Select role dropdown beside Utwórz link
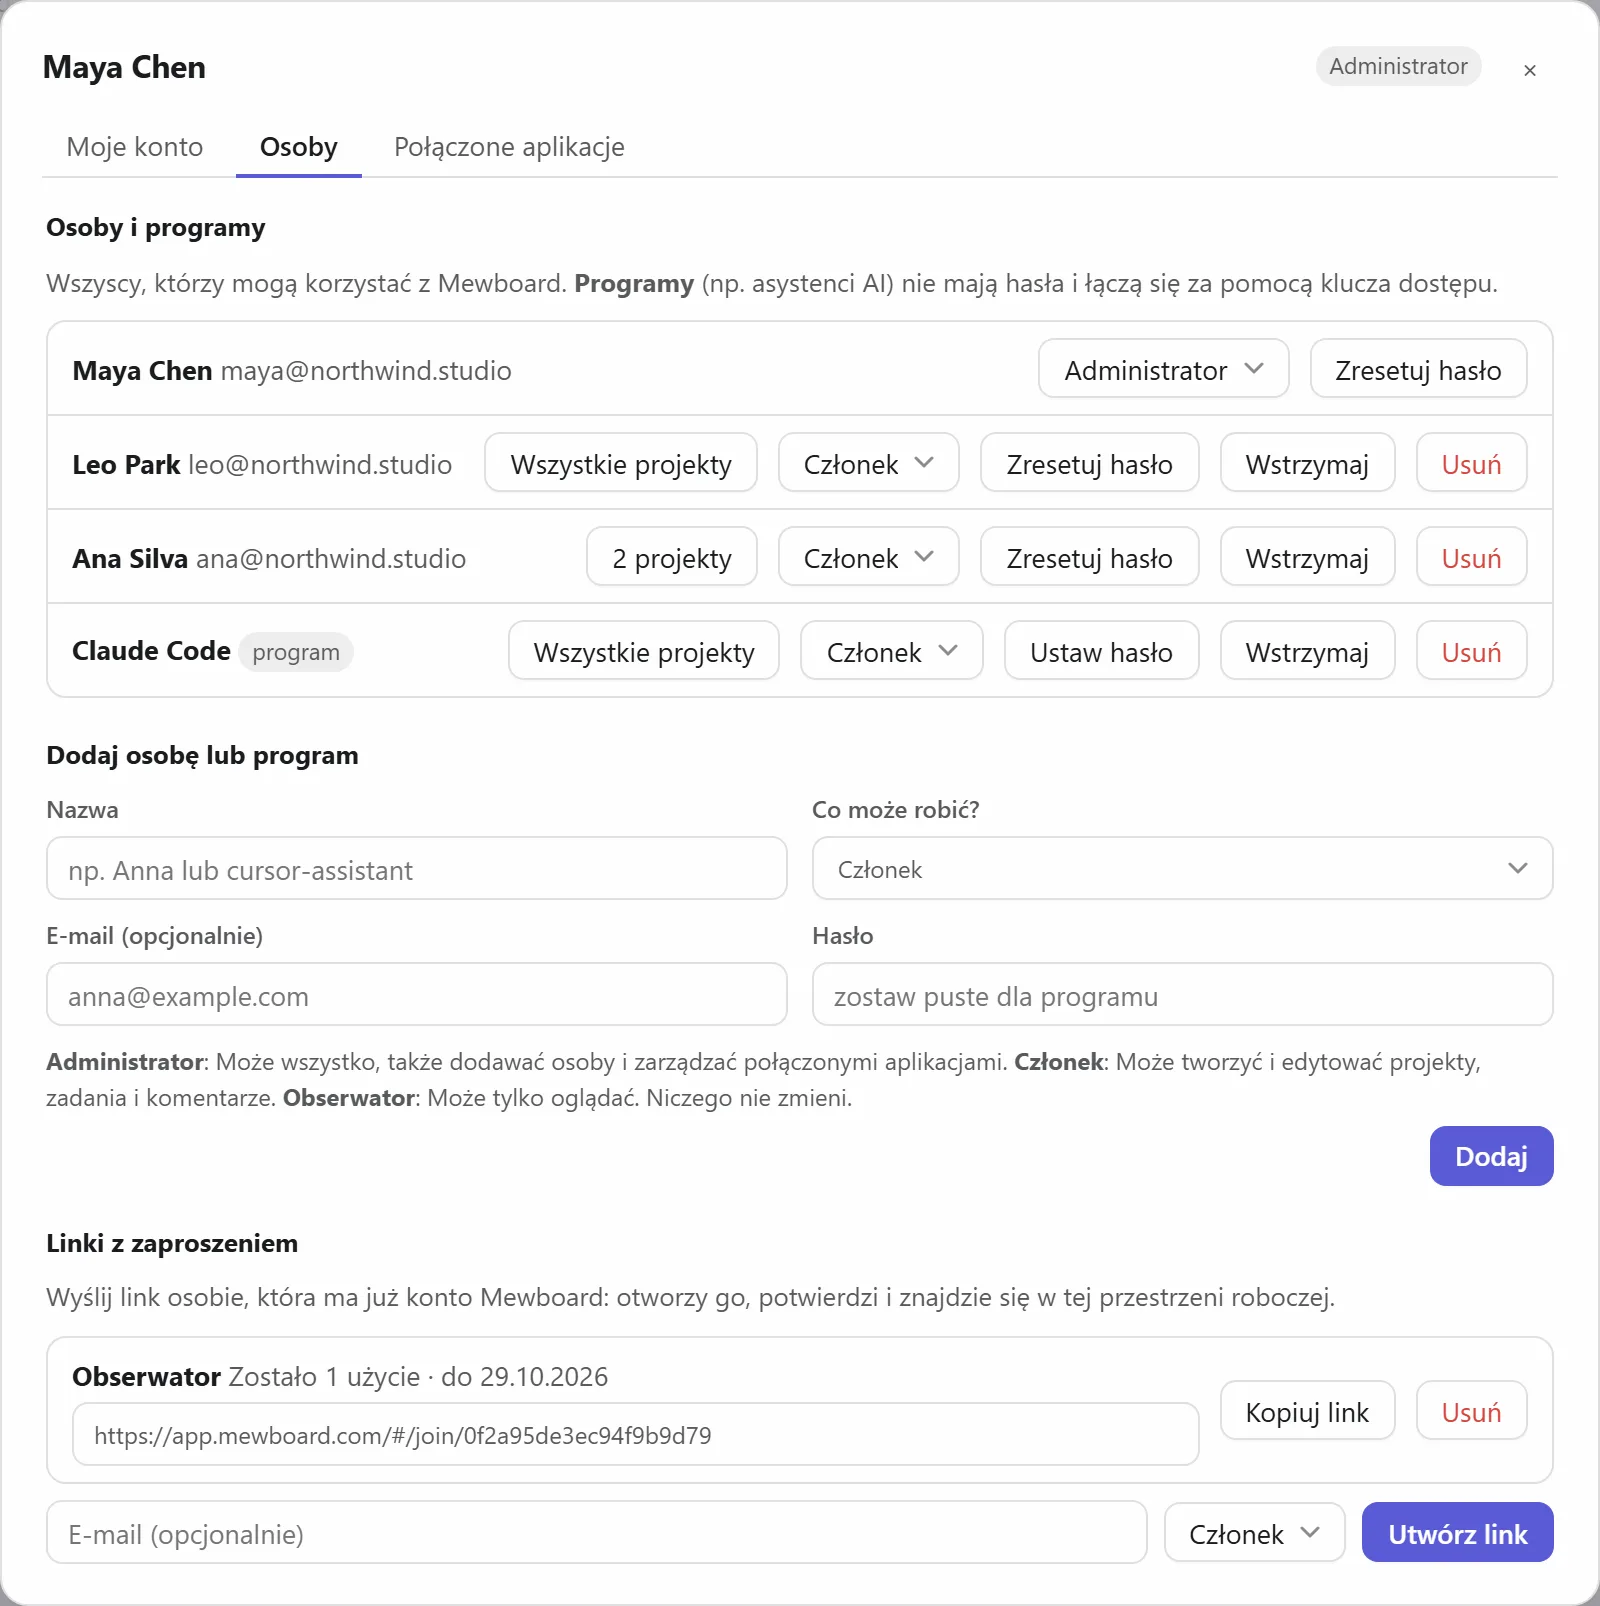 click(x=1254, y=1533)
